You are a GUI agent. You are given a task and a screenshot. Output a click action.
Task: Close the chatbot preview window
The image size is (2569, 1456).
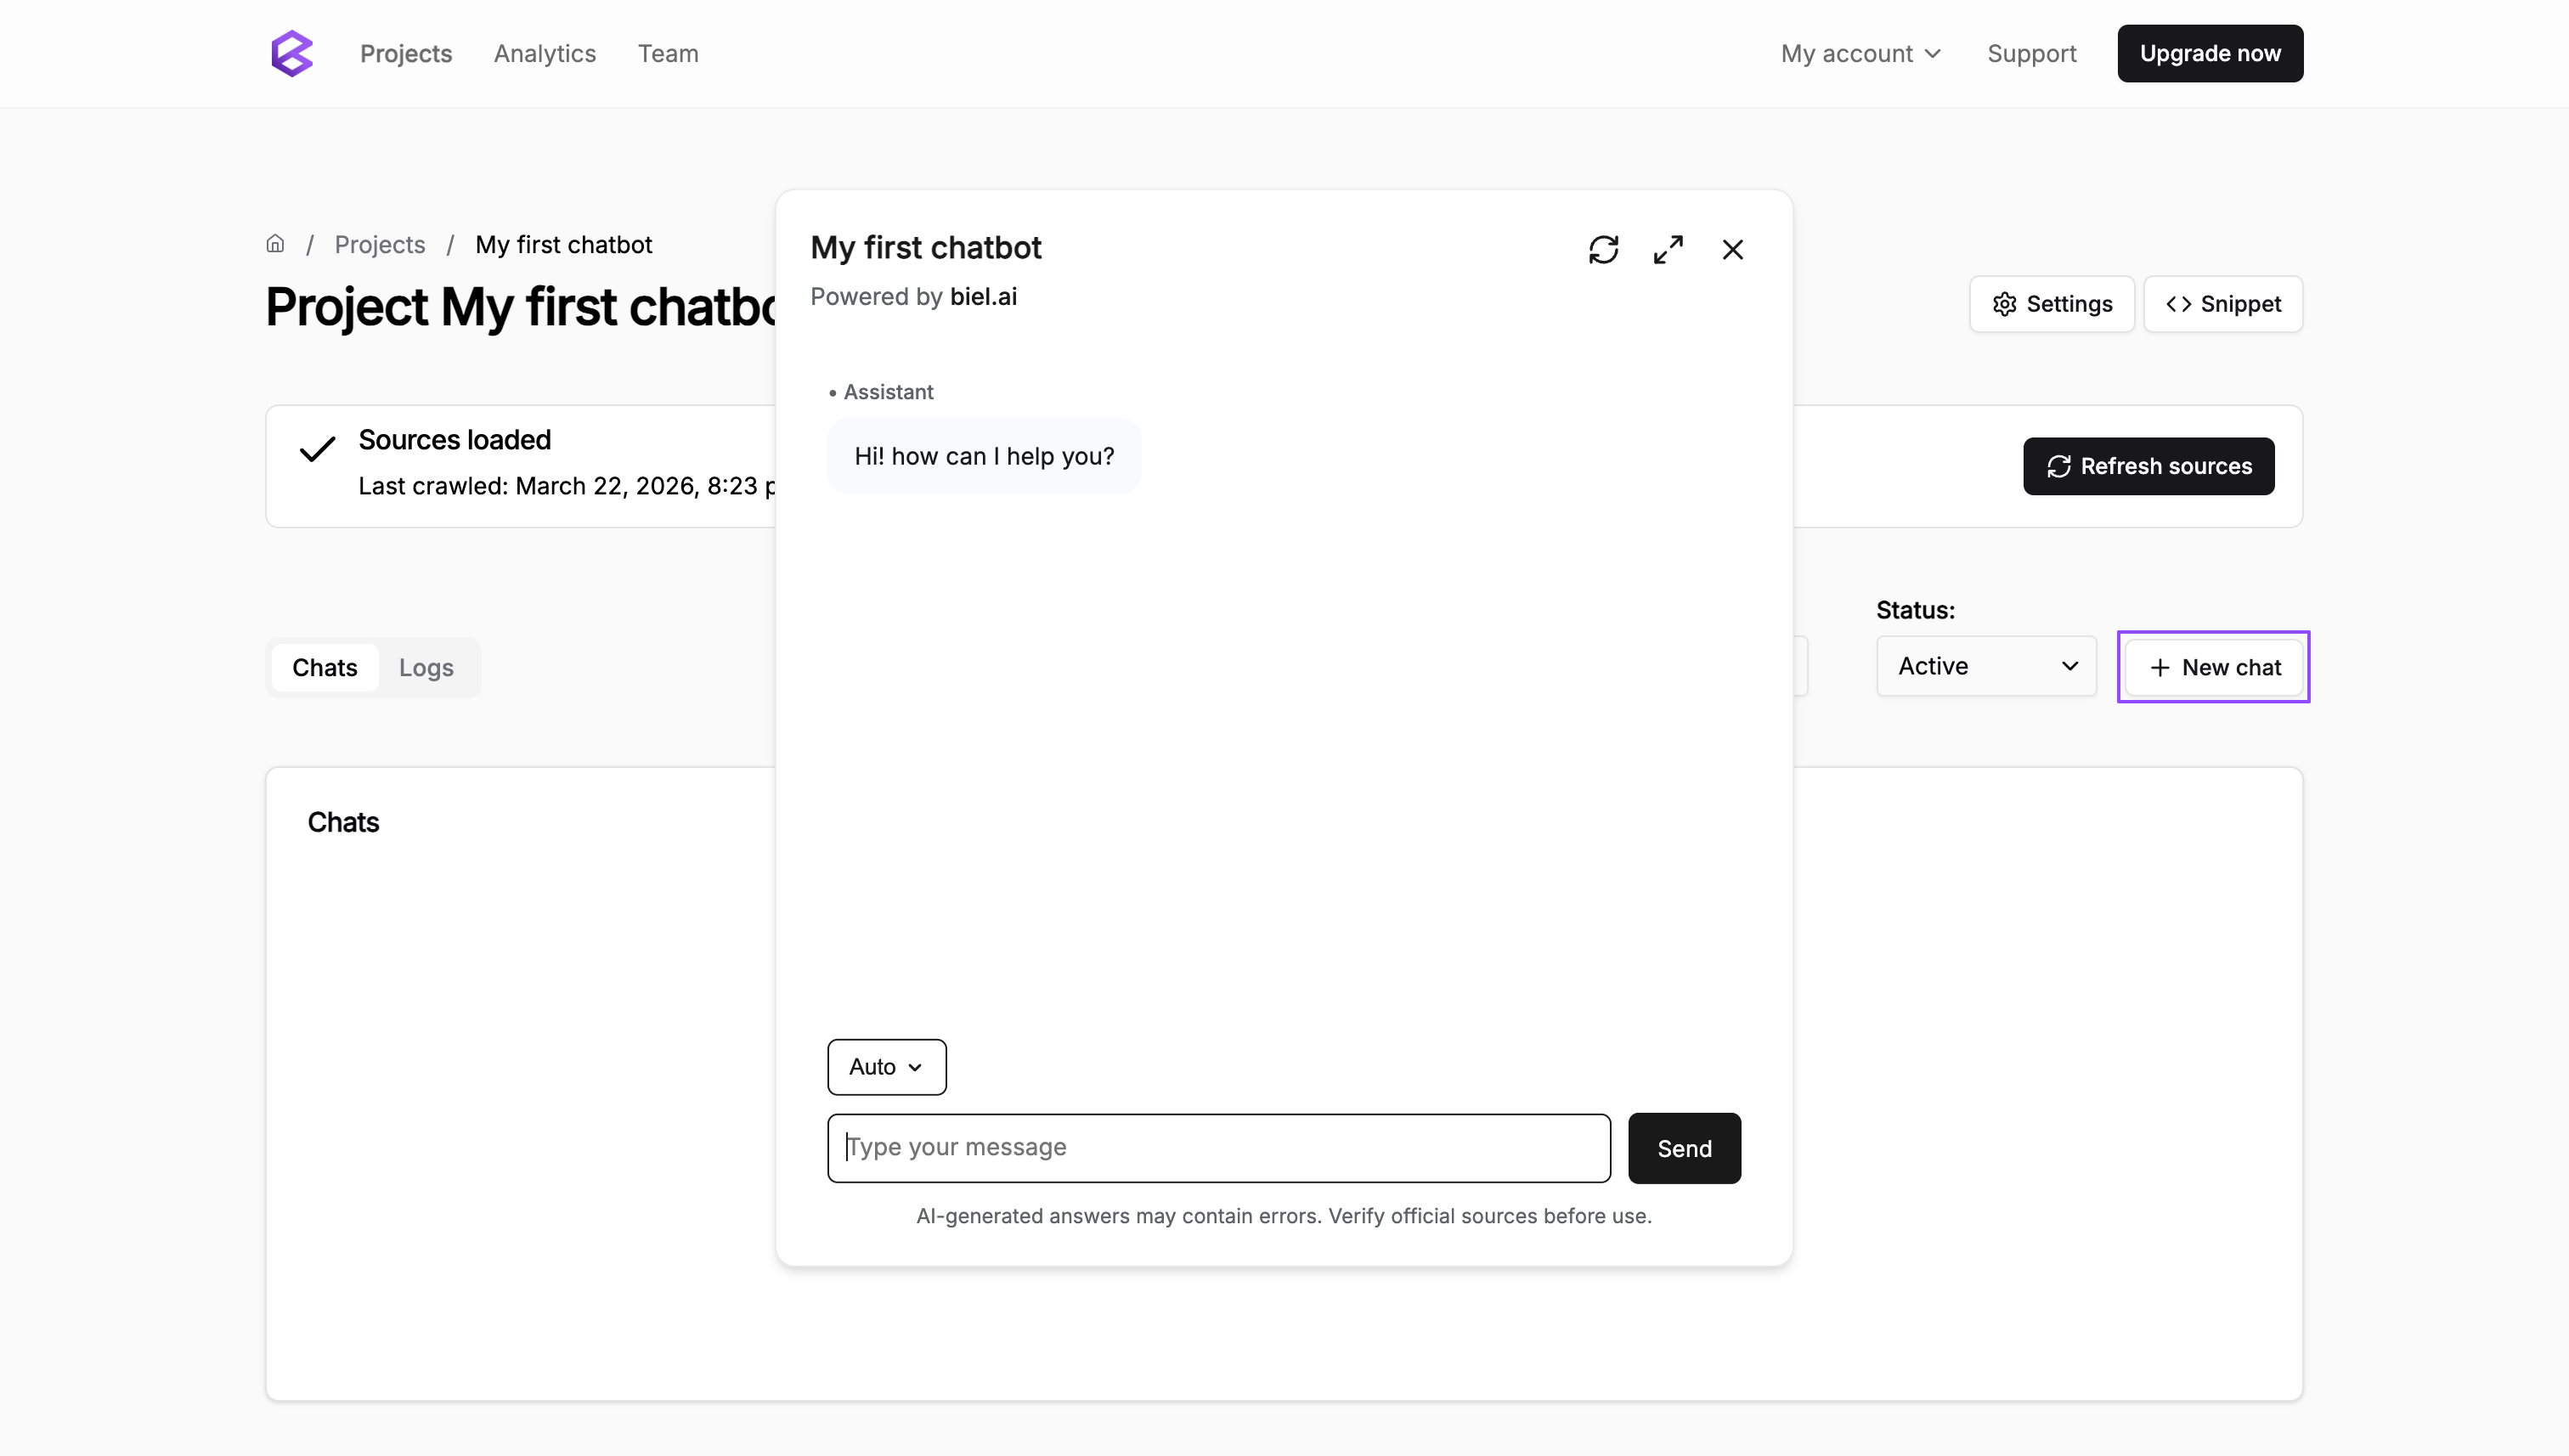coord(1732,249)
